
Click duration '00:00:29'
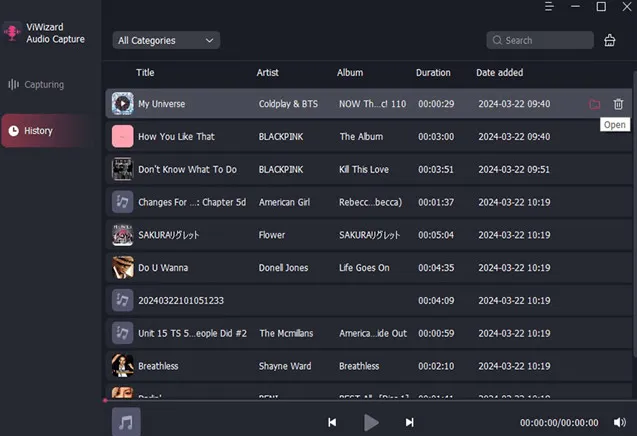pyautogui.click(x=436, y=104)
